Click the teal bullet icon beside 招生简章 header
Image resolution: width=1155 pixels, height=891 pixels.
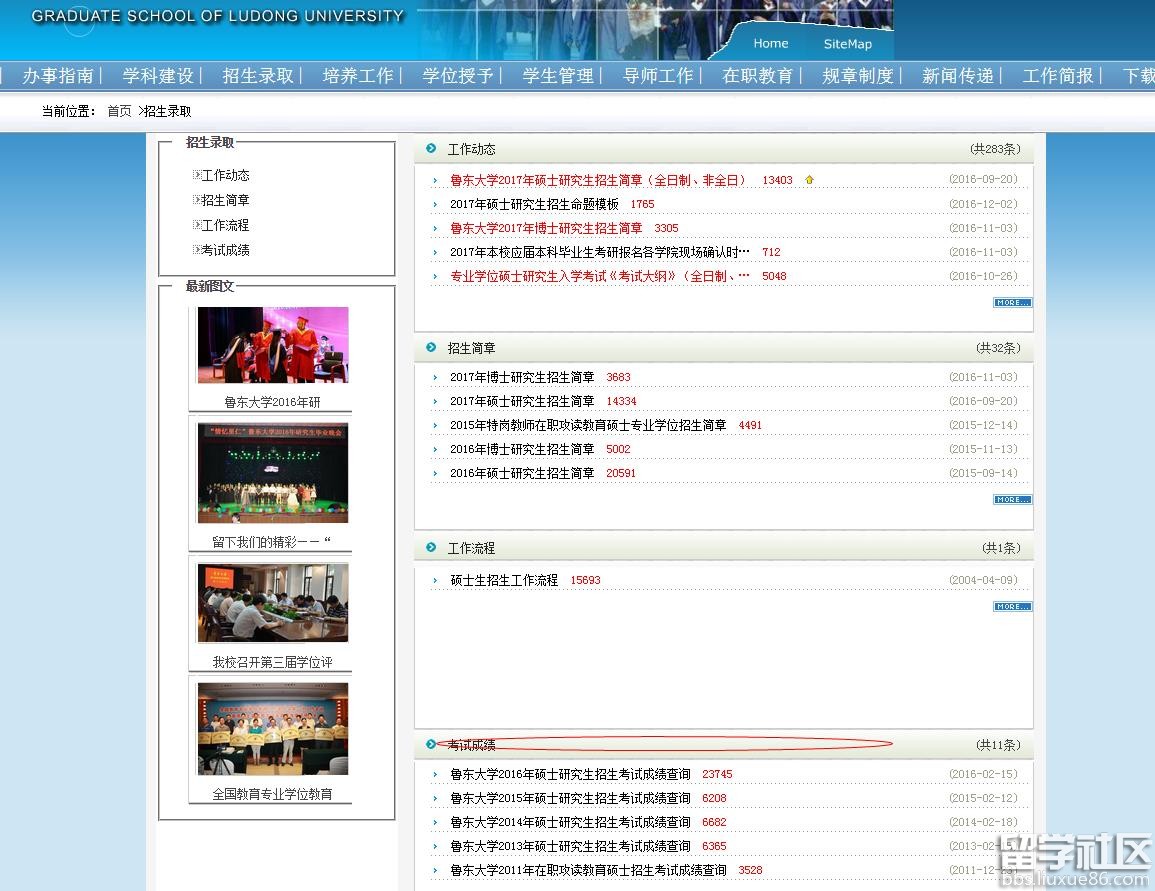[431, 348]
